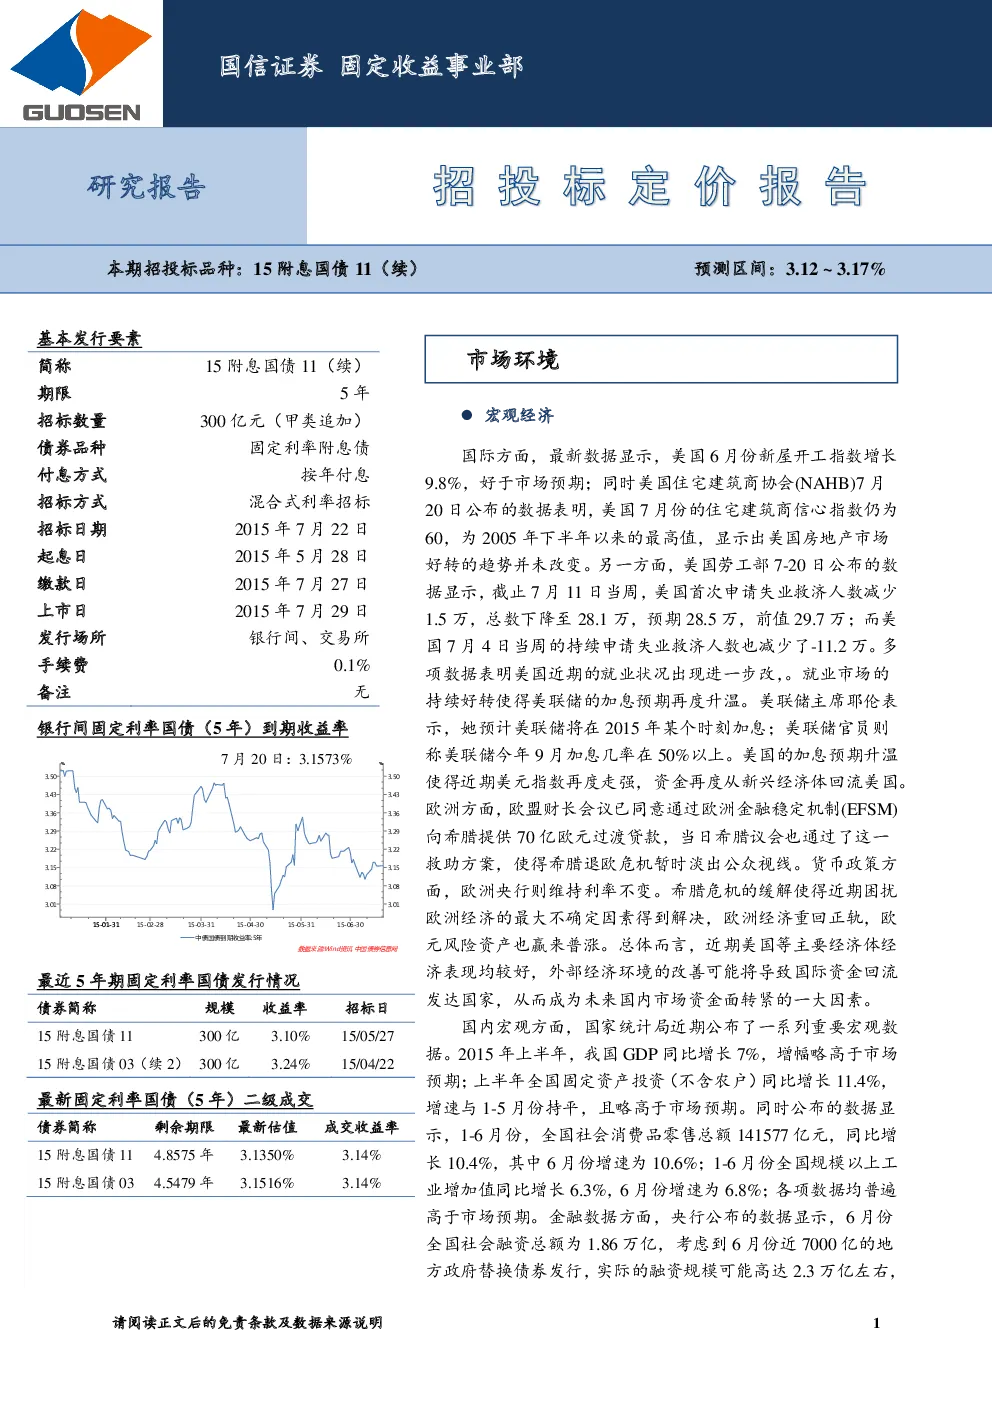Click the fee value 0.1%
Viewport: 992px width, 1403px height.
(x=352, y=665)
